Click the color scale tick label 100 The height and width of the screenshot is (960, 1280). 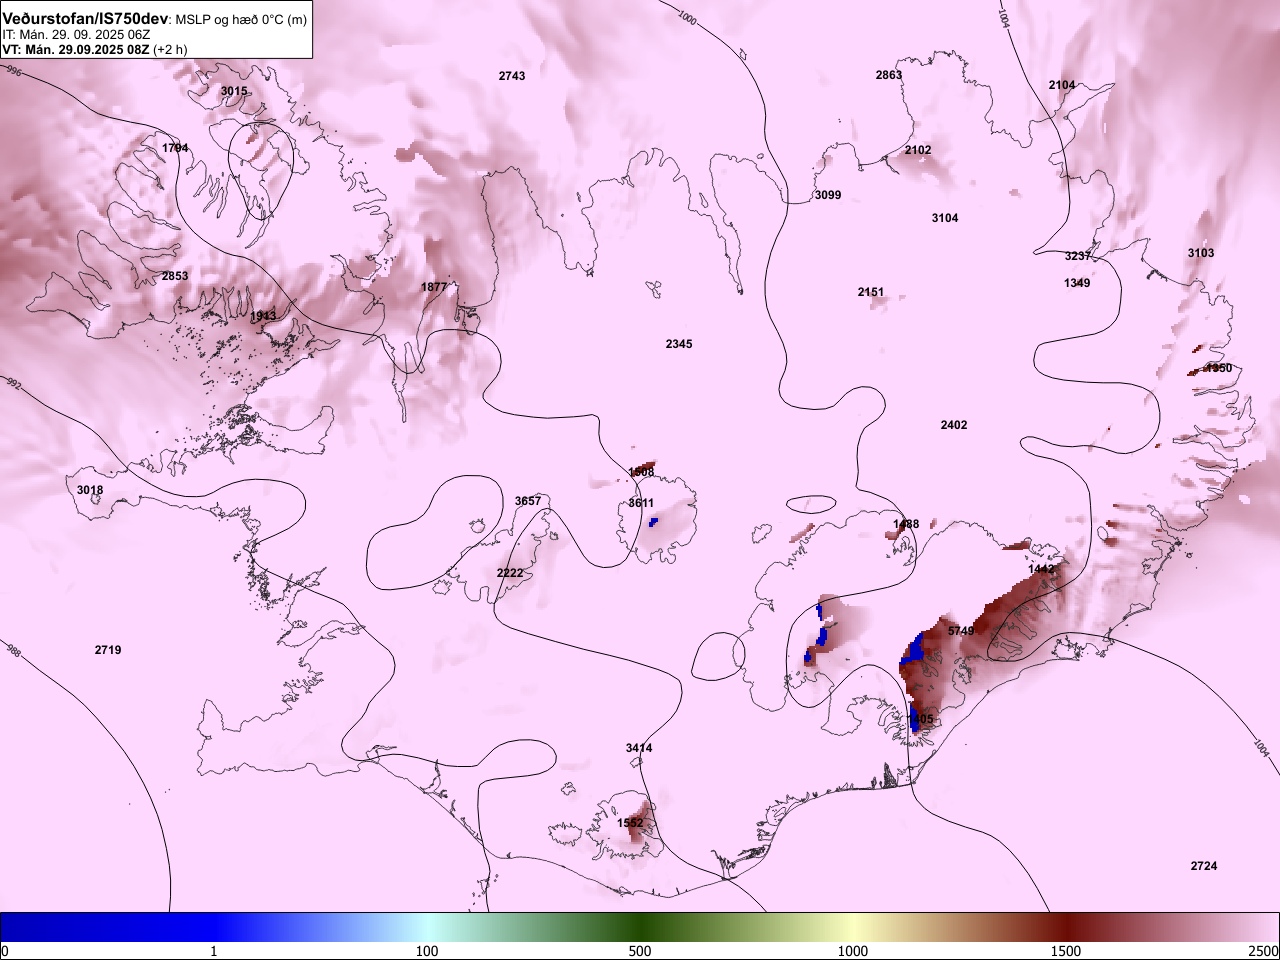click(x=427, y=951)
